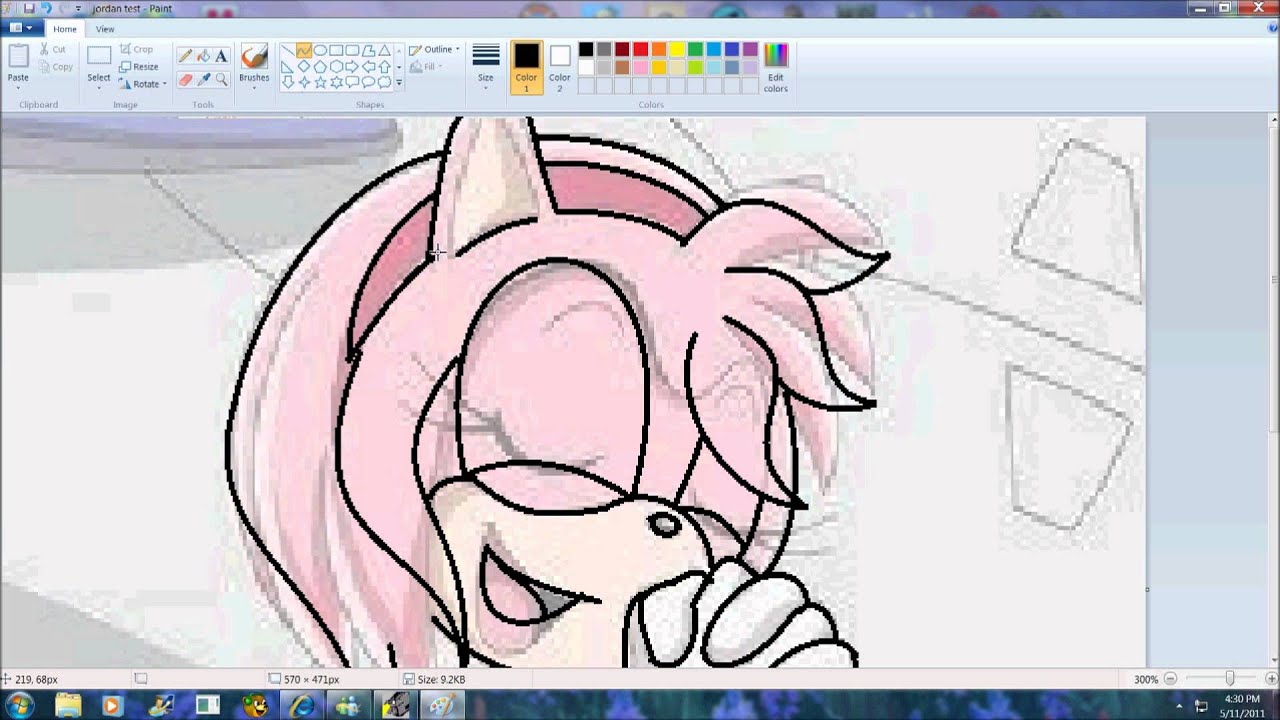The image size is (1280, 720).
Task: Select the Right triangle shape
Action: pos(288,66)
